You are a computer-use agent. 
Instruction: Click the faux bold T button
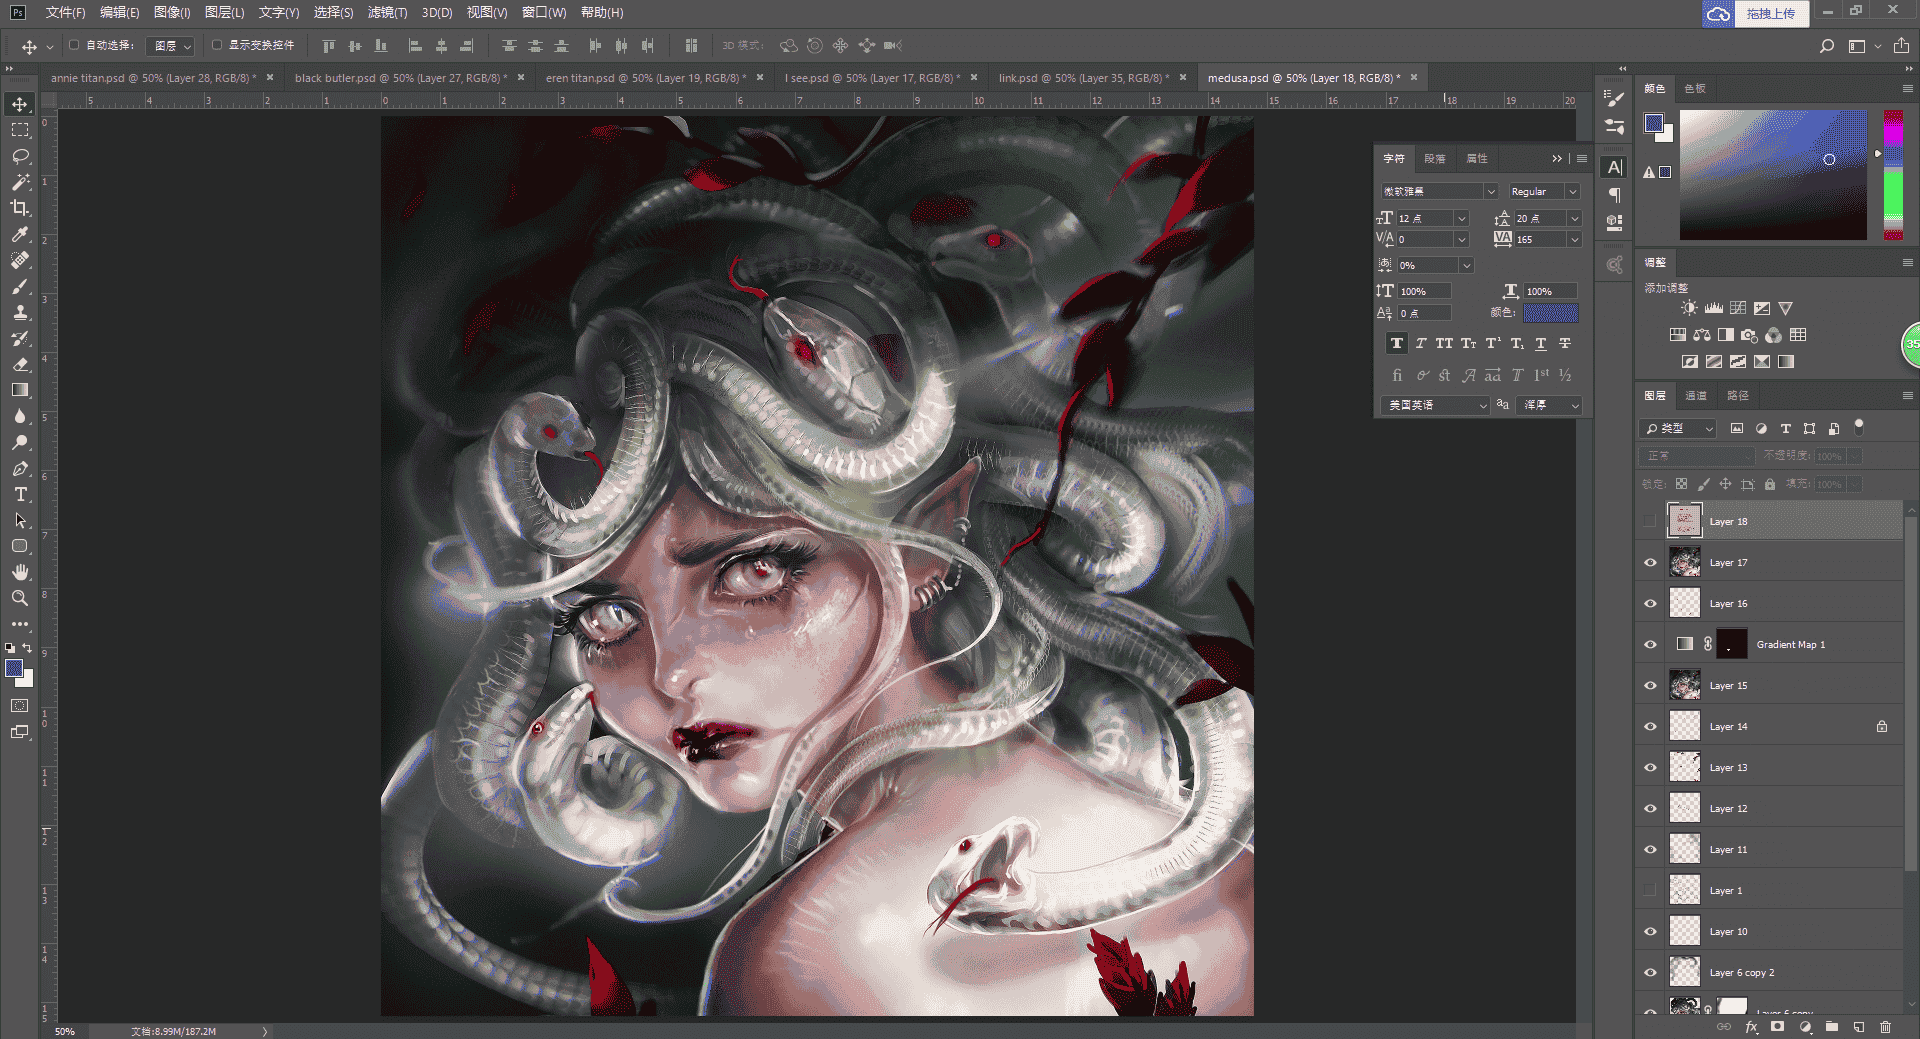[x=1397, y=344]
